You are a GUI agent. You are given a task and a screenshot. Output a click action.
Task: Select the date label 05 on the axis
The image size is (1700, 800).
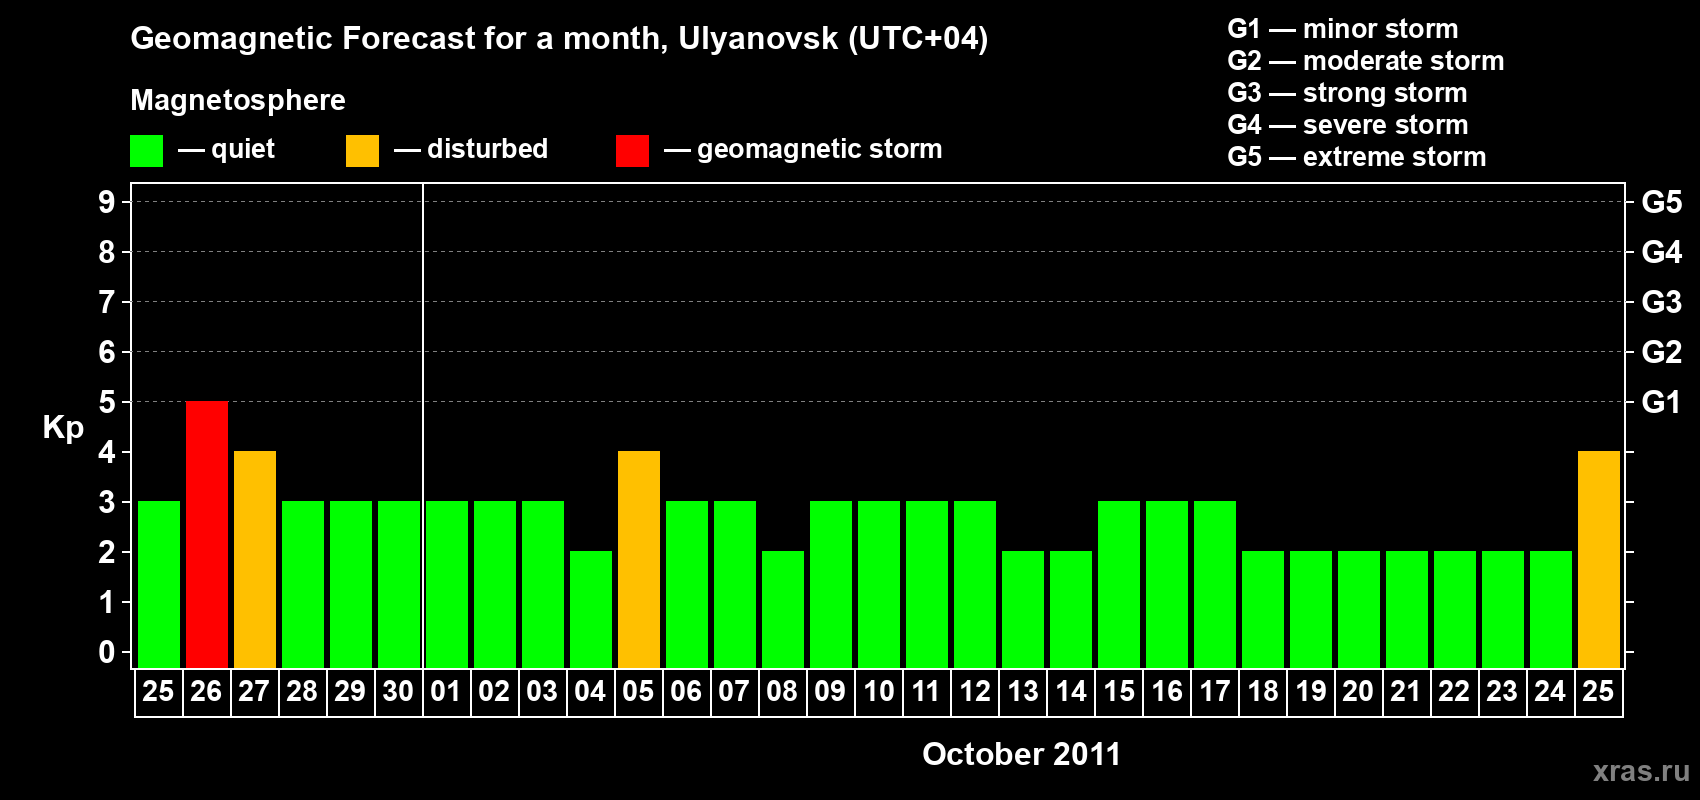pos(638,691)
